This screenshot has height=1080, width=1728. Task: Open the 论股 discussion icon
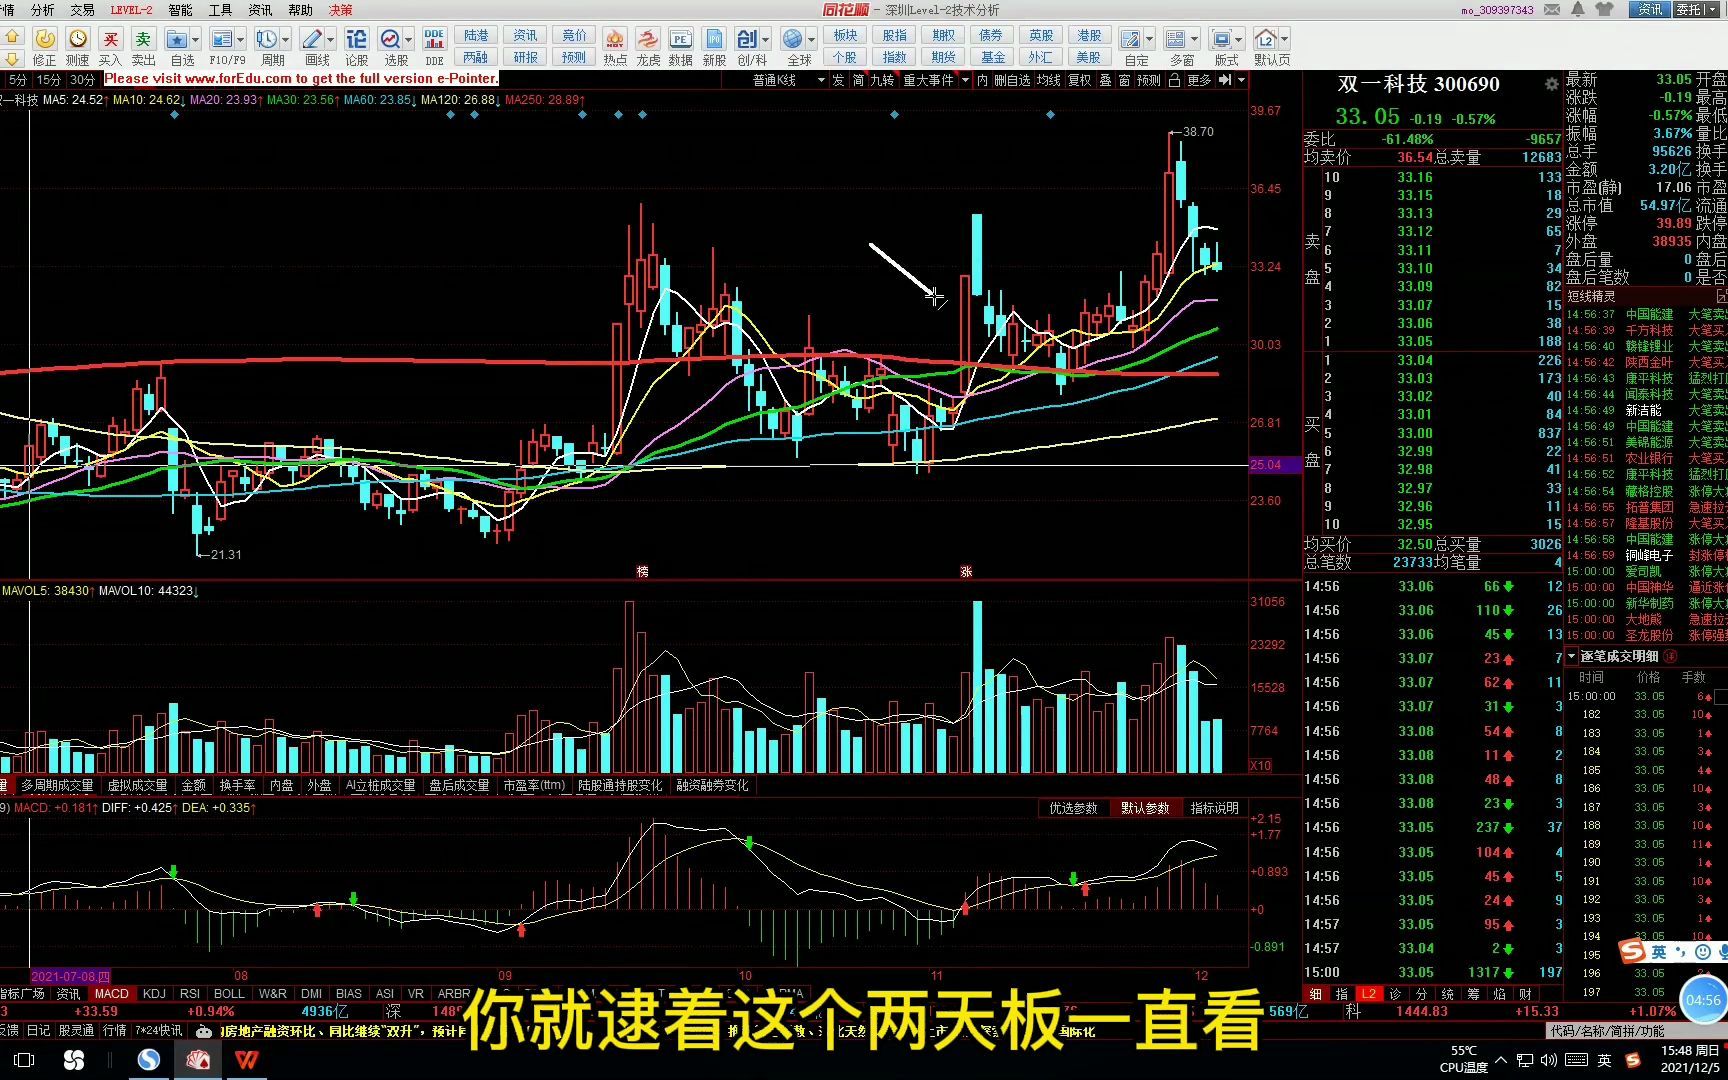click(357, 39)
